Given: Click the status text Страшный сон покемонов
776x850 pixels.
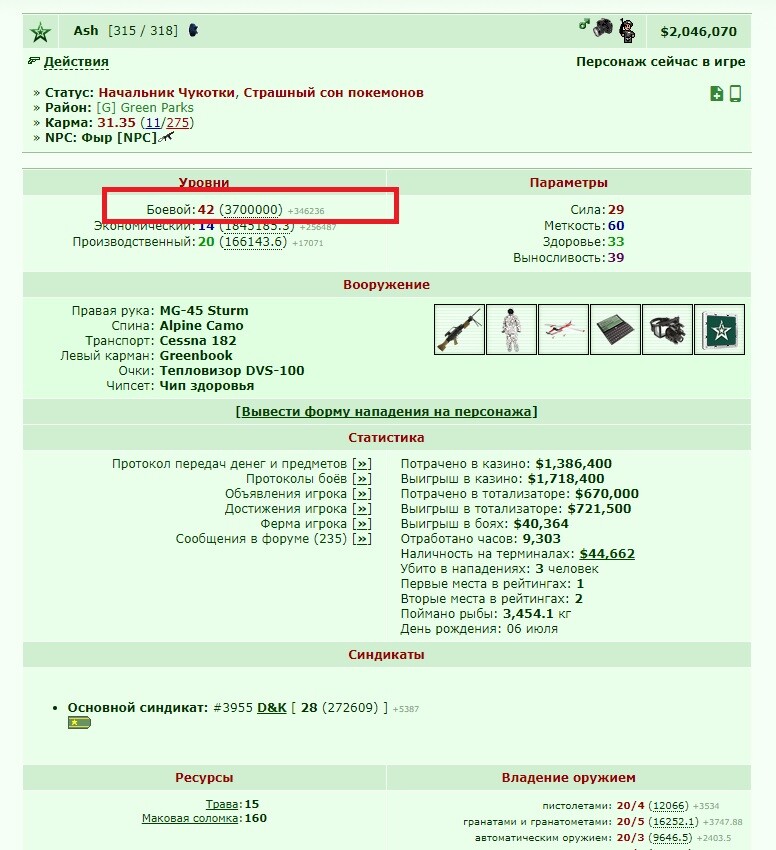Looking at the screenshot, I should coord(334,93).
